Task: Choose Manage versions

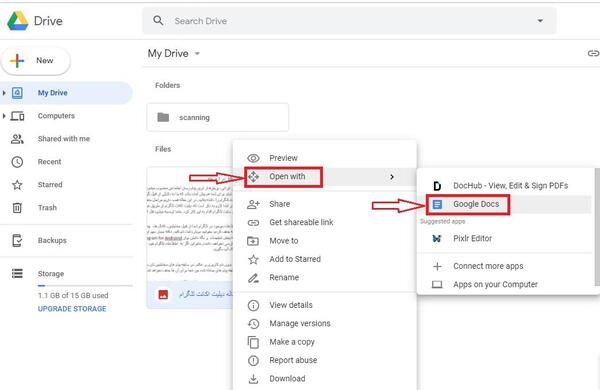Action: tap(324, 323)
